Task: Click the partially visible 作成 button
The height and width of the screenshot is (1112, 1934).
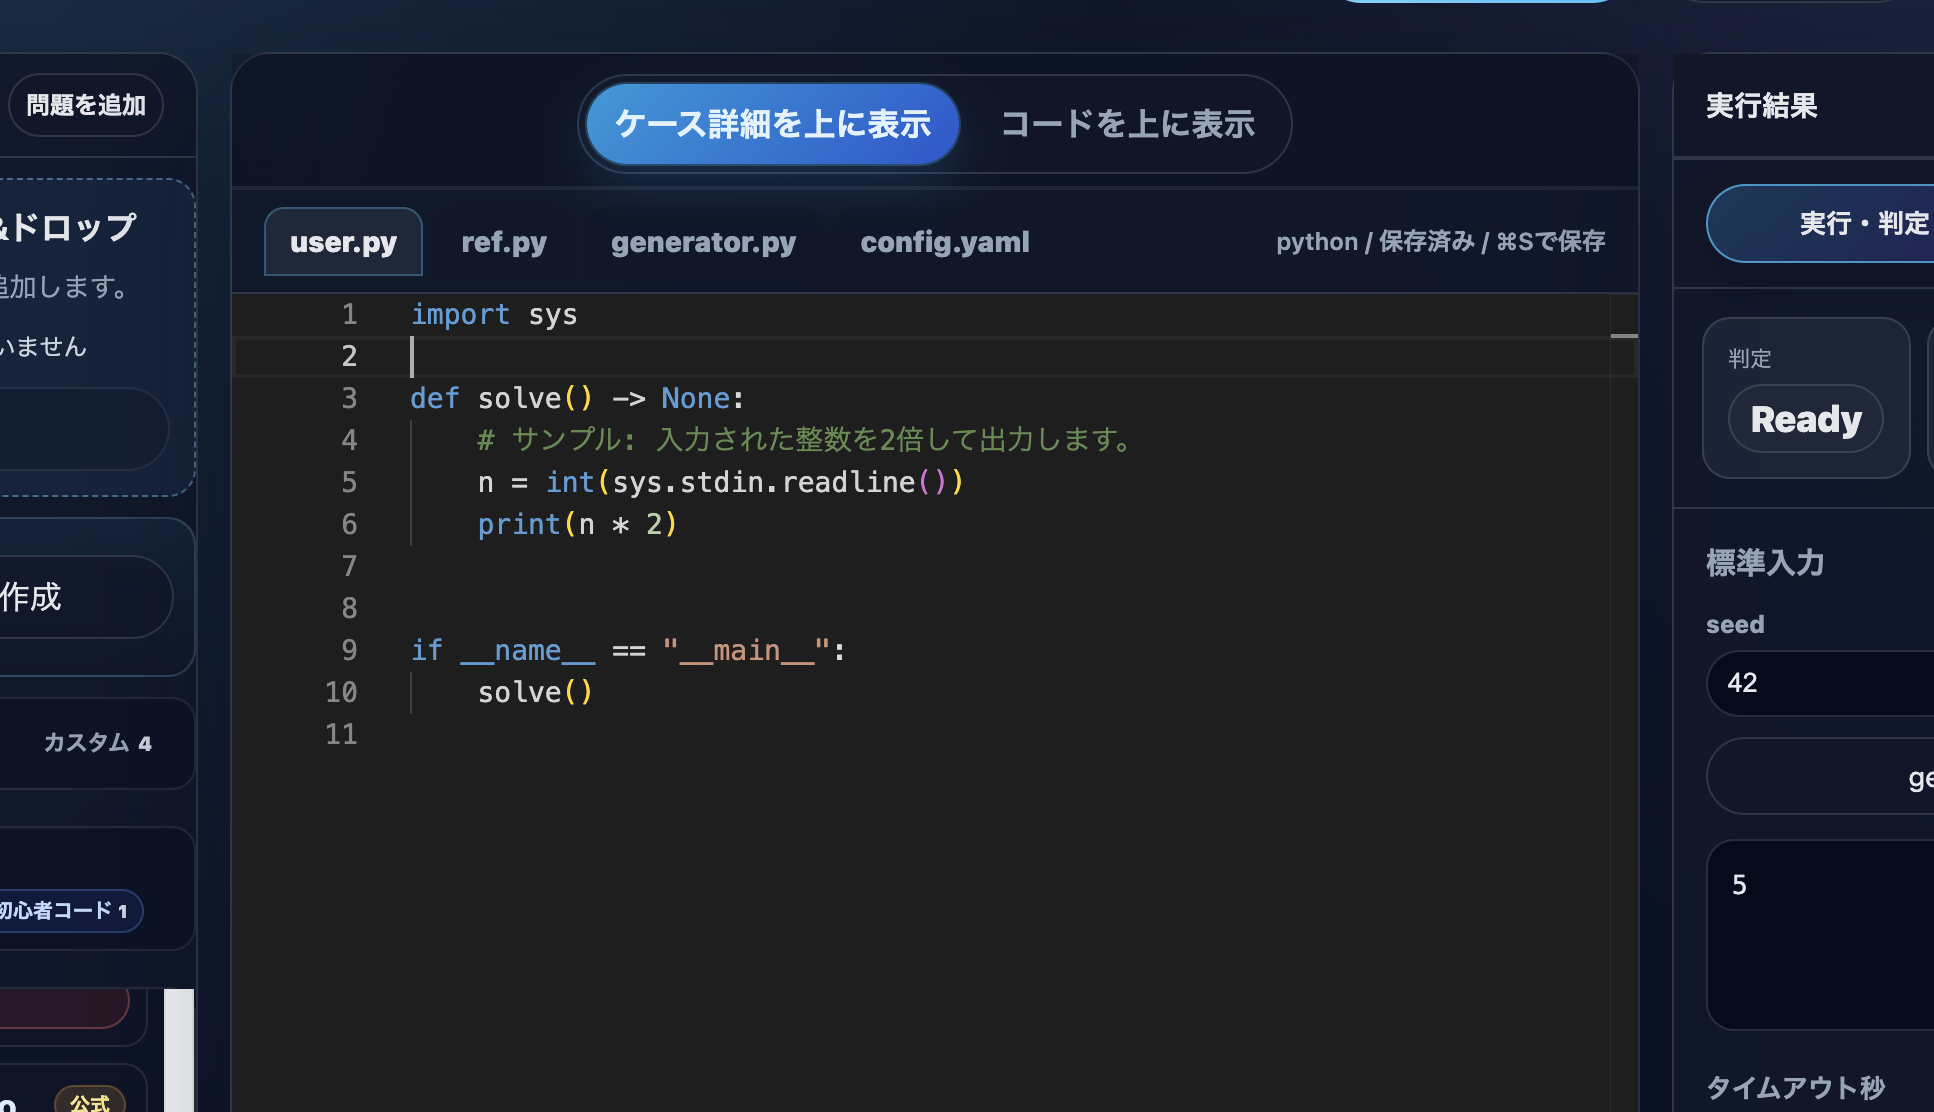Action: [85, 597]
